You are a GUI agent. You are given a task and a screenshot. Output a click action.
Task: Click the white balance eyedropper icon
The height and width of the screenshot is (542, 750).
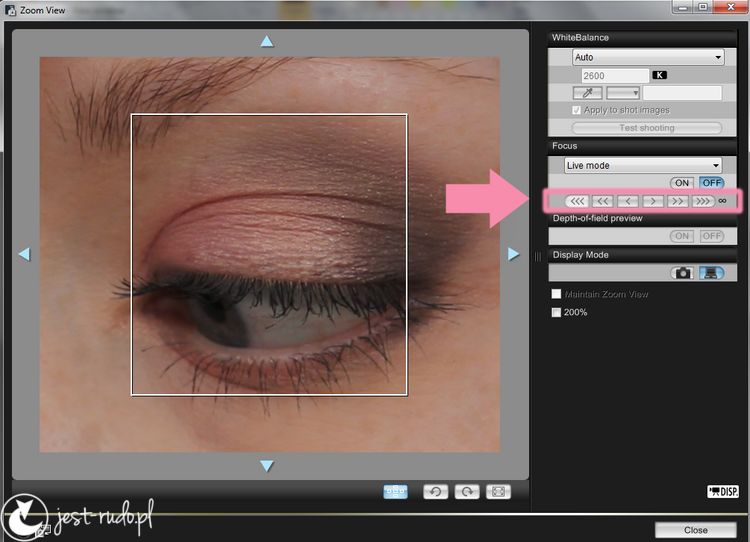tap(587, 93)
